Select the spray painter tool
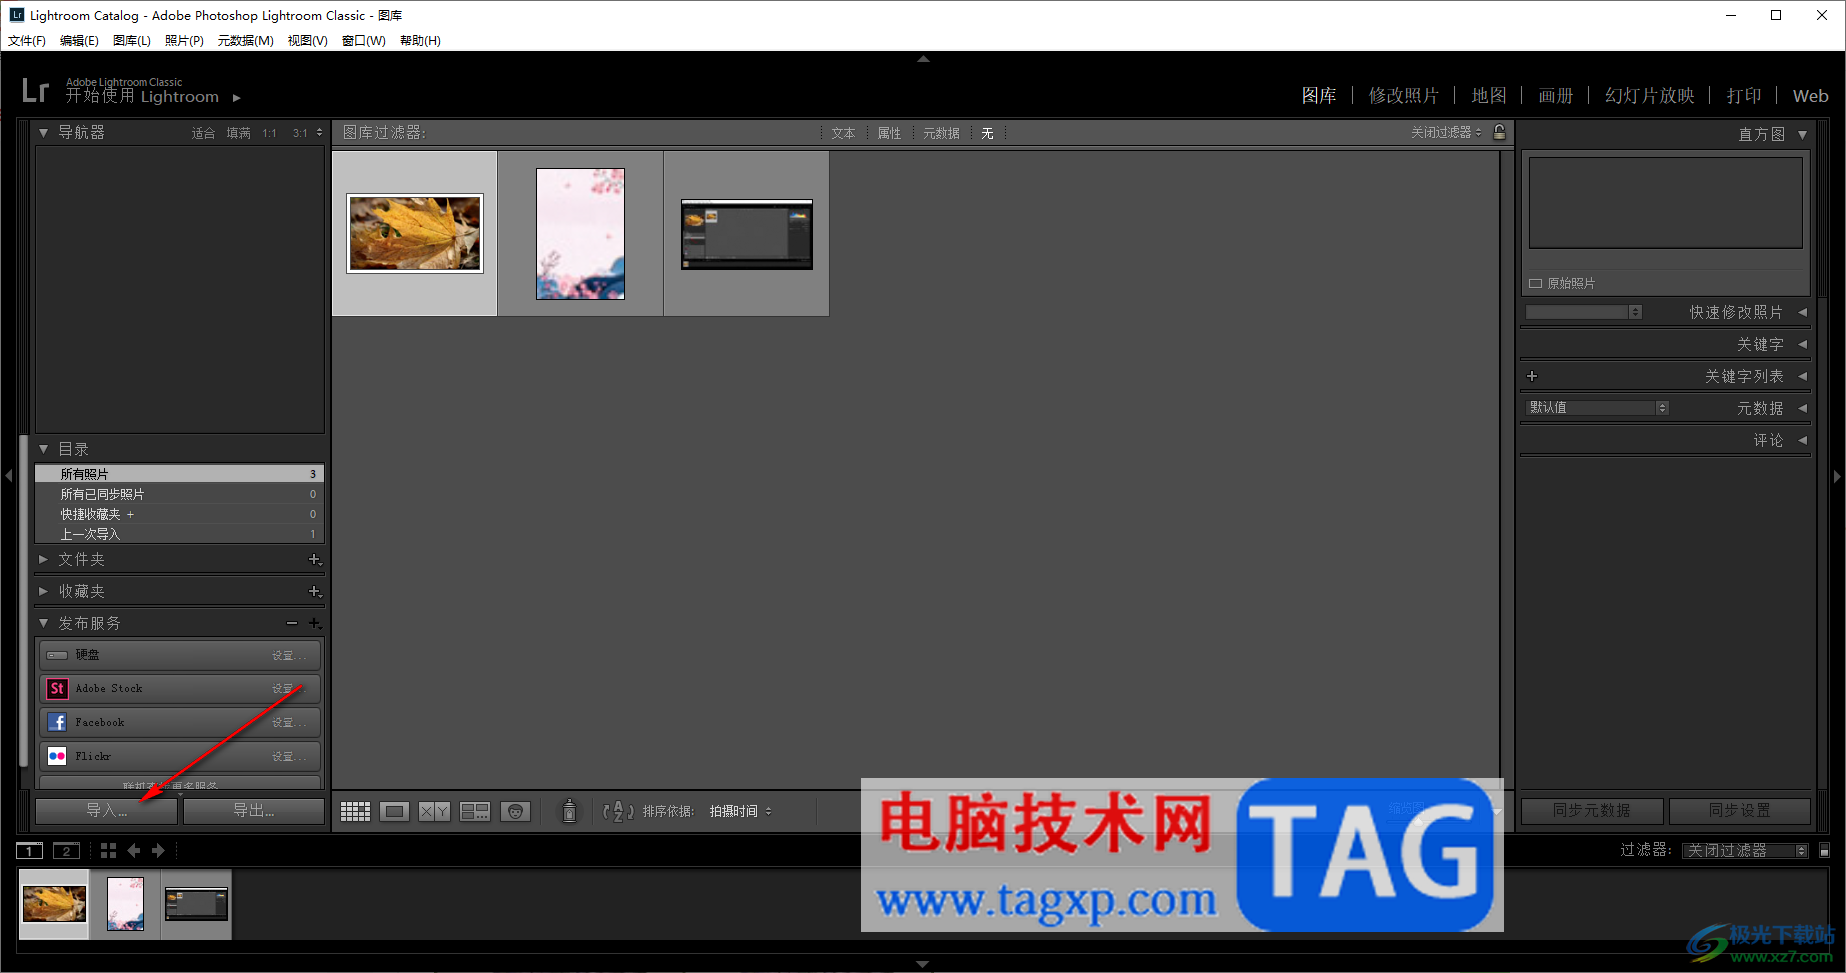This screenshot has height=973, width=1846. point(569,810)
